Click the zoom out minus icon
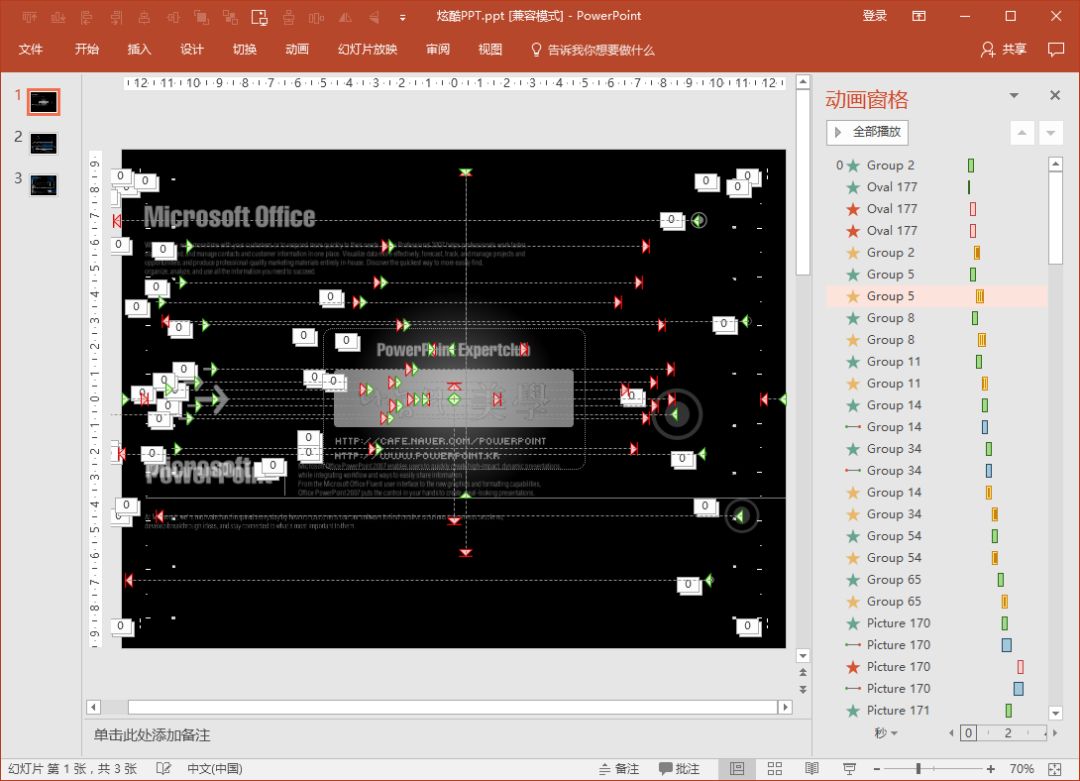This screenshot has height=781, width=1080. coord(878,769)
